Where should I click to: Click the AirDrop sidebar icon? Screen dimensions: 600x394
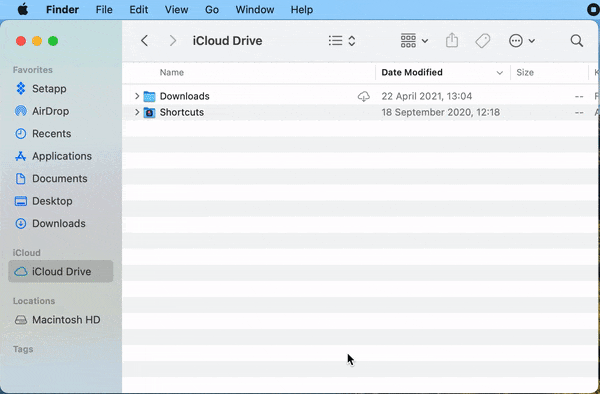tap(21, 111)
